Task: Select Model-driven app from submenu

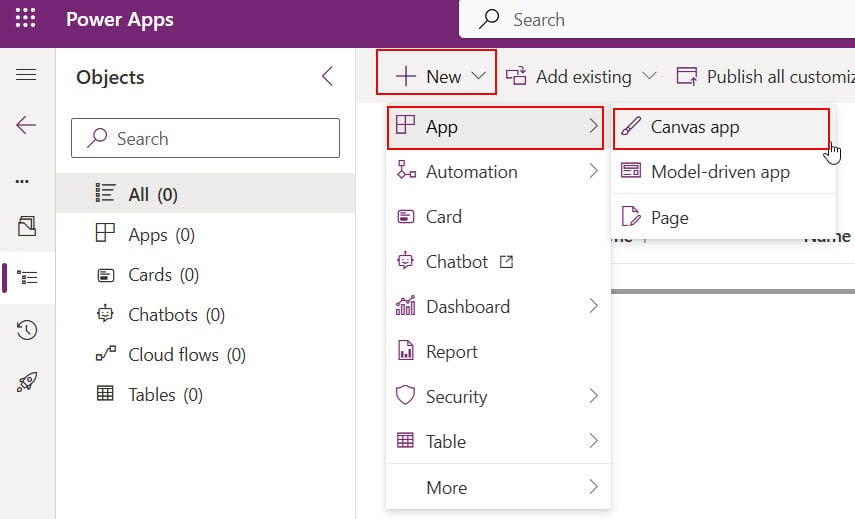Action: [724, 172]
